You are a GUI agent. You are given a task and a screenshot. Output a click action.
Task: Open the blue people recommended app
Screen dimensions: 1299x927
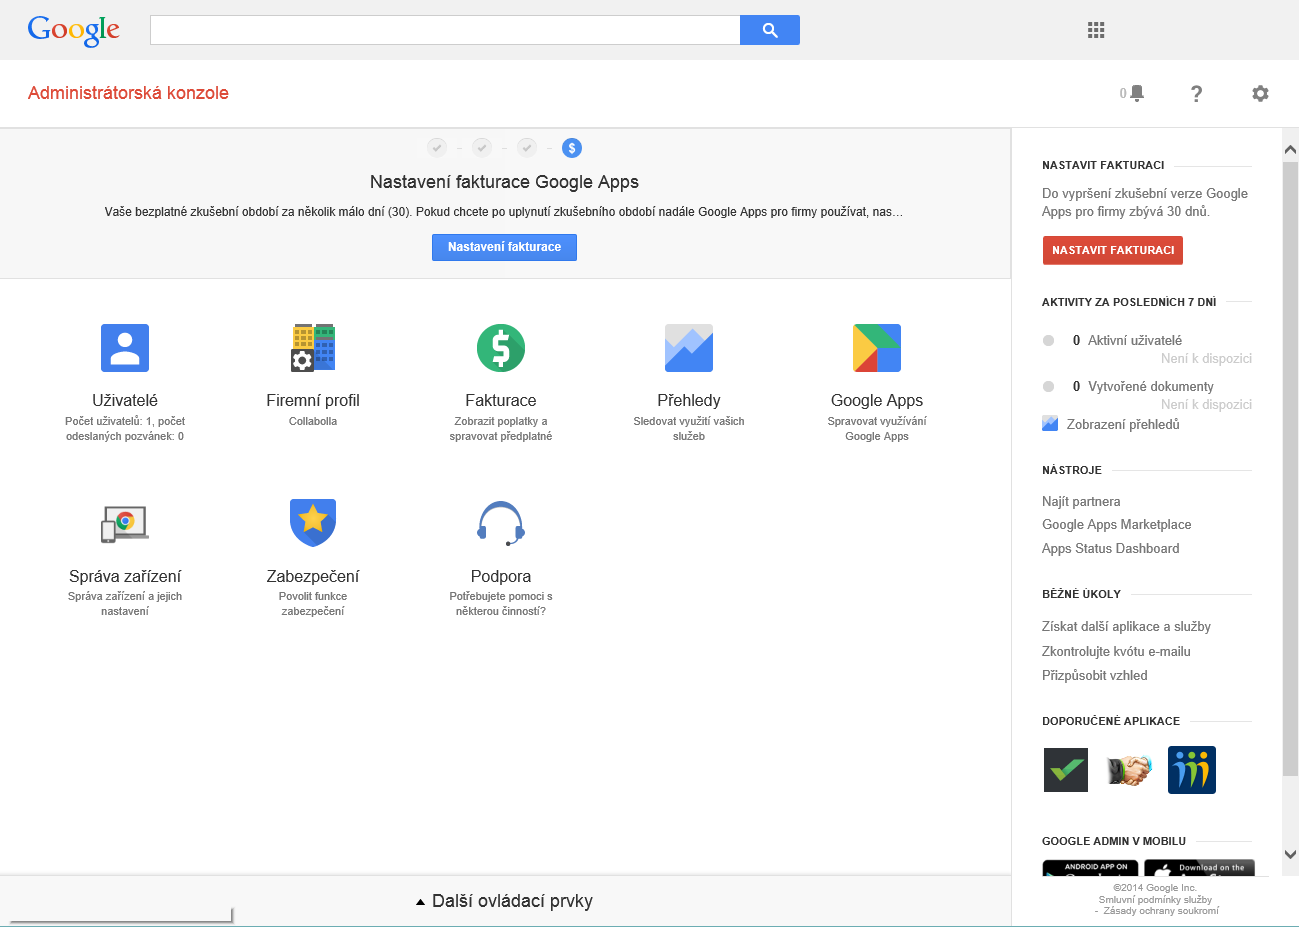(1192, 770)
